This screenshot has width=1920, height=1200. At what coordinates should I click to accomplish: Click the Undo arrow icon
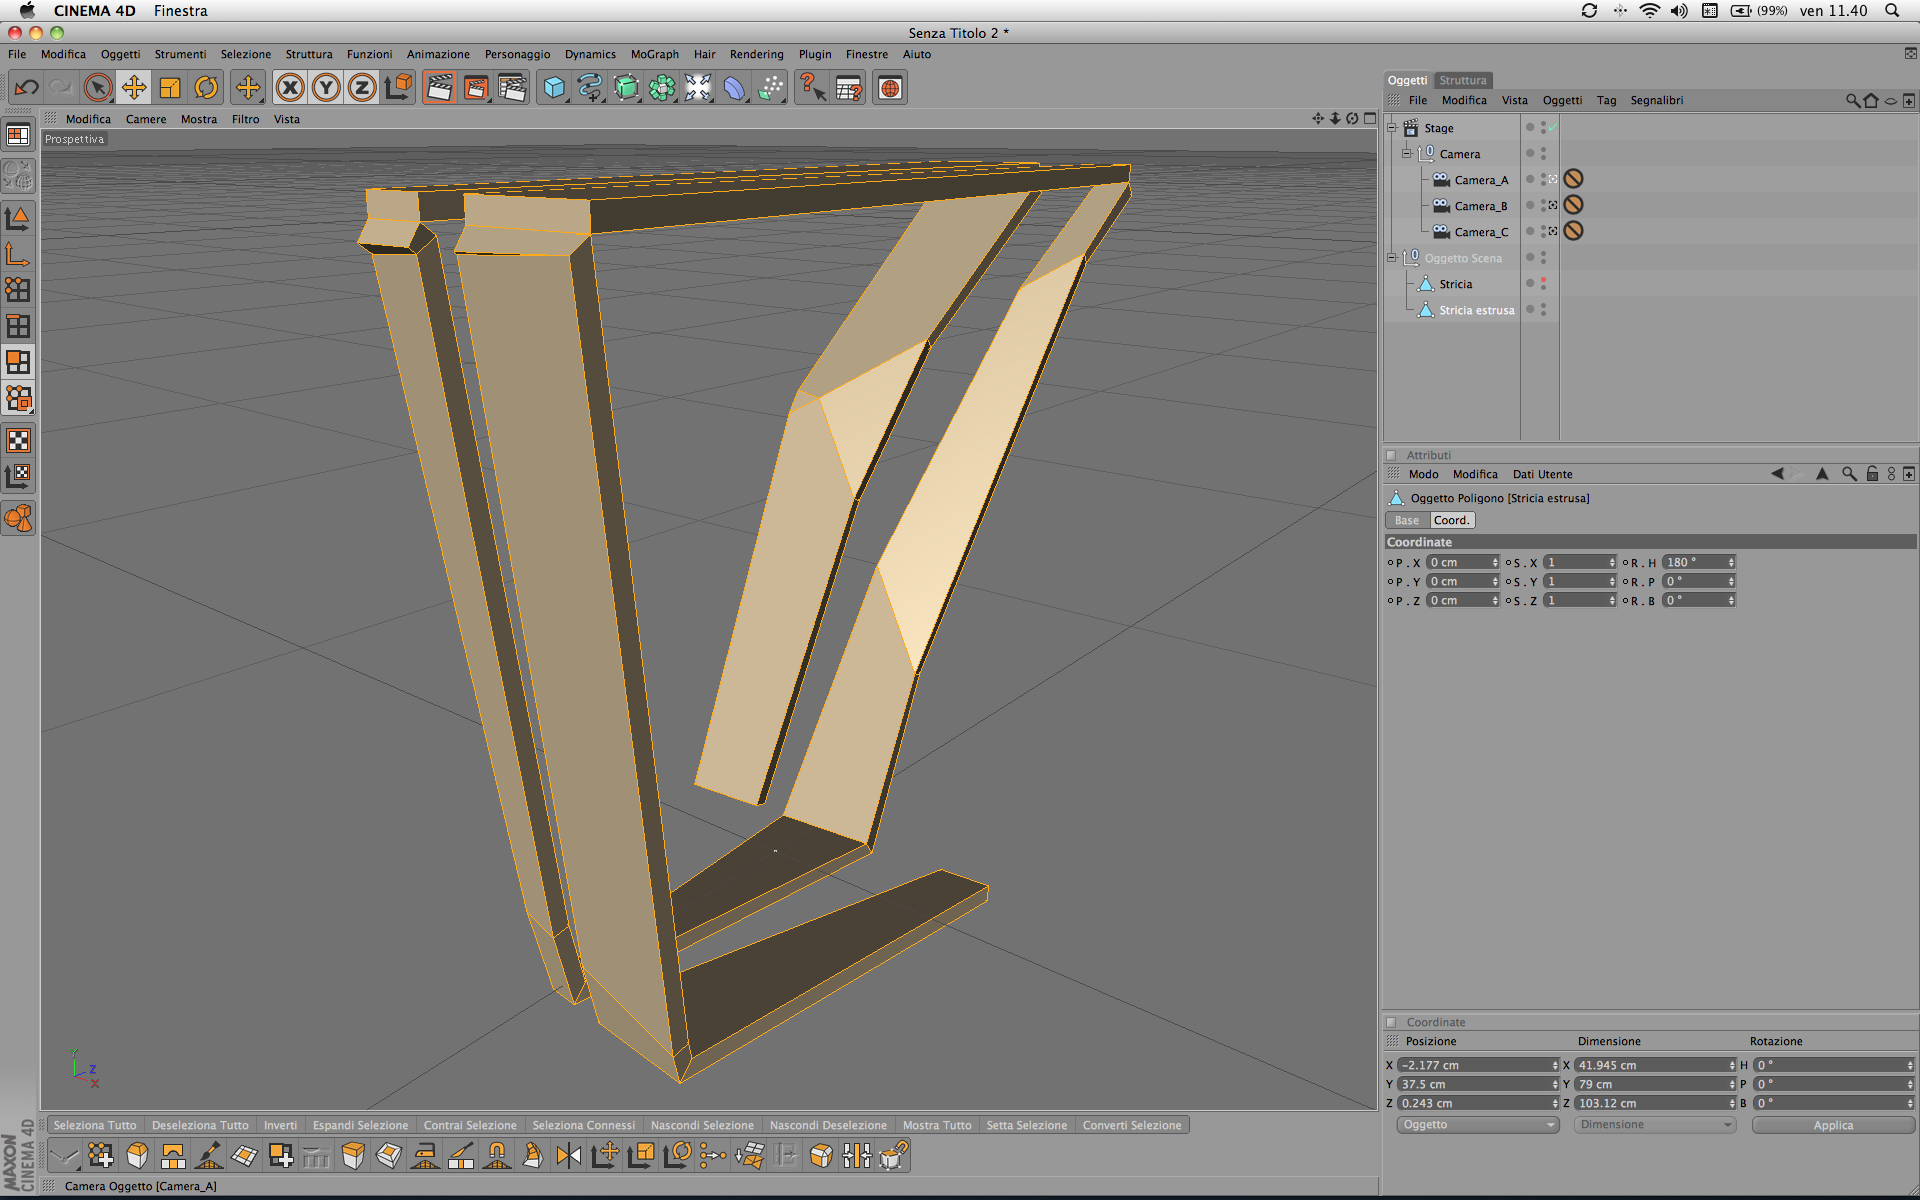[x=26, y=88]
